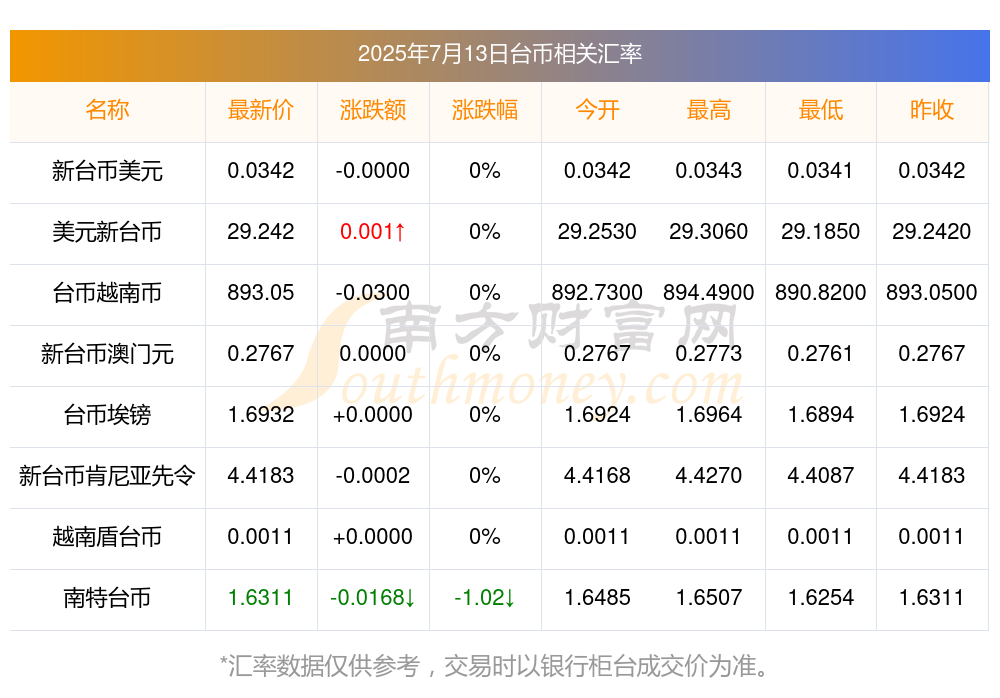Click the low value 1.6254
The image size is (1000, 698).
[x=821, y=598]
